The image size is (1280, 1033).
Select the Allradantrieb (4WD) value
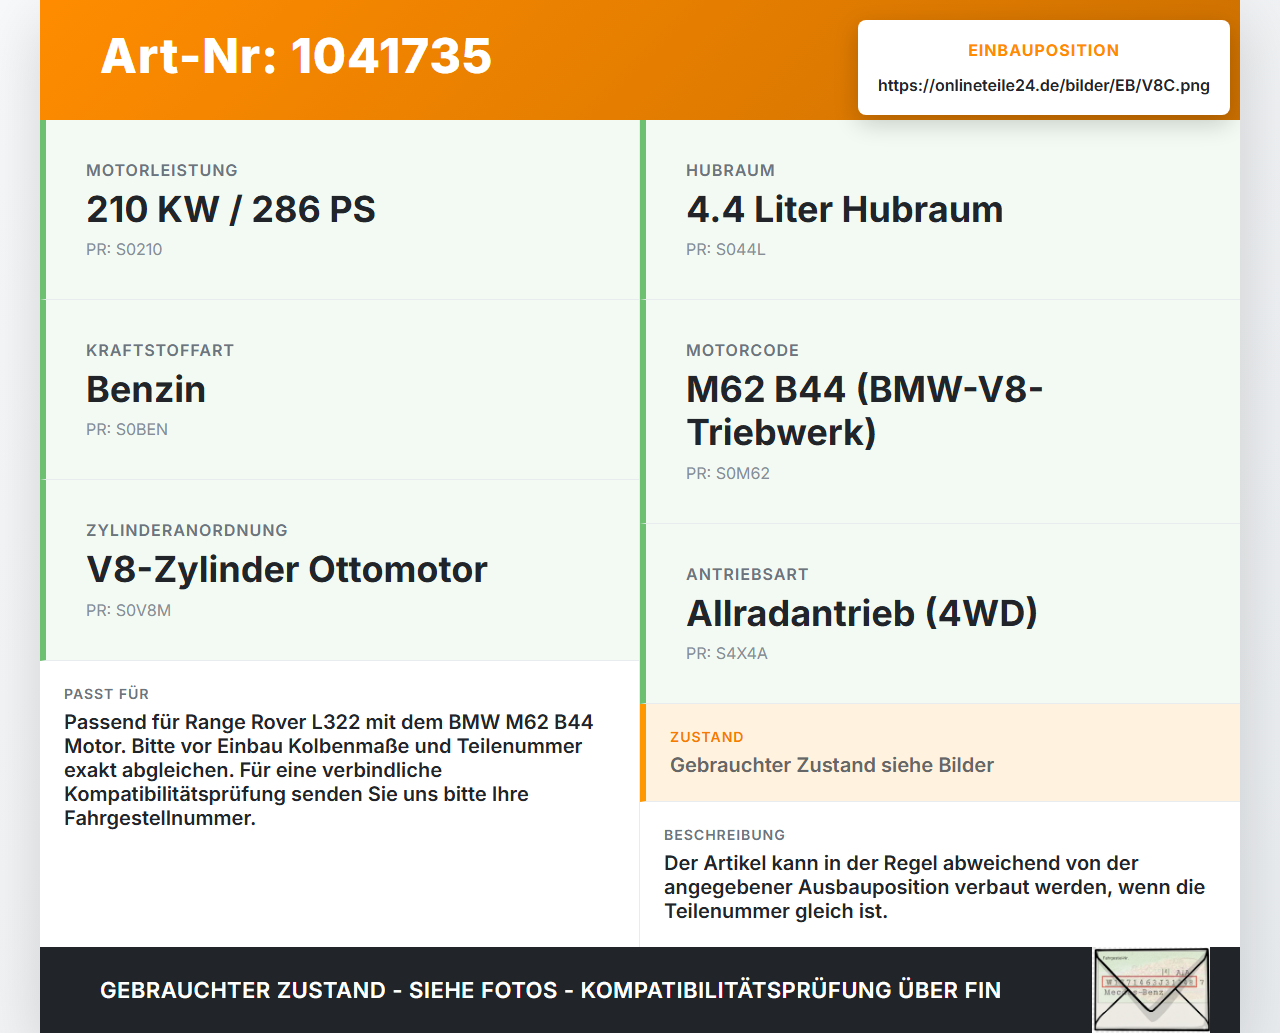[x=862, y=613]
